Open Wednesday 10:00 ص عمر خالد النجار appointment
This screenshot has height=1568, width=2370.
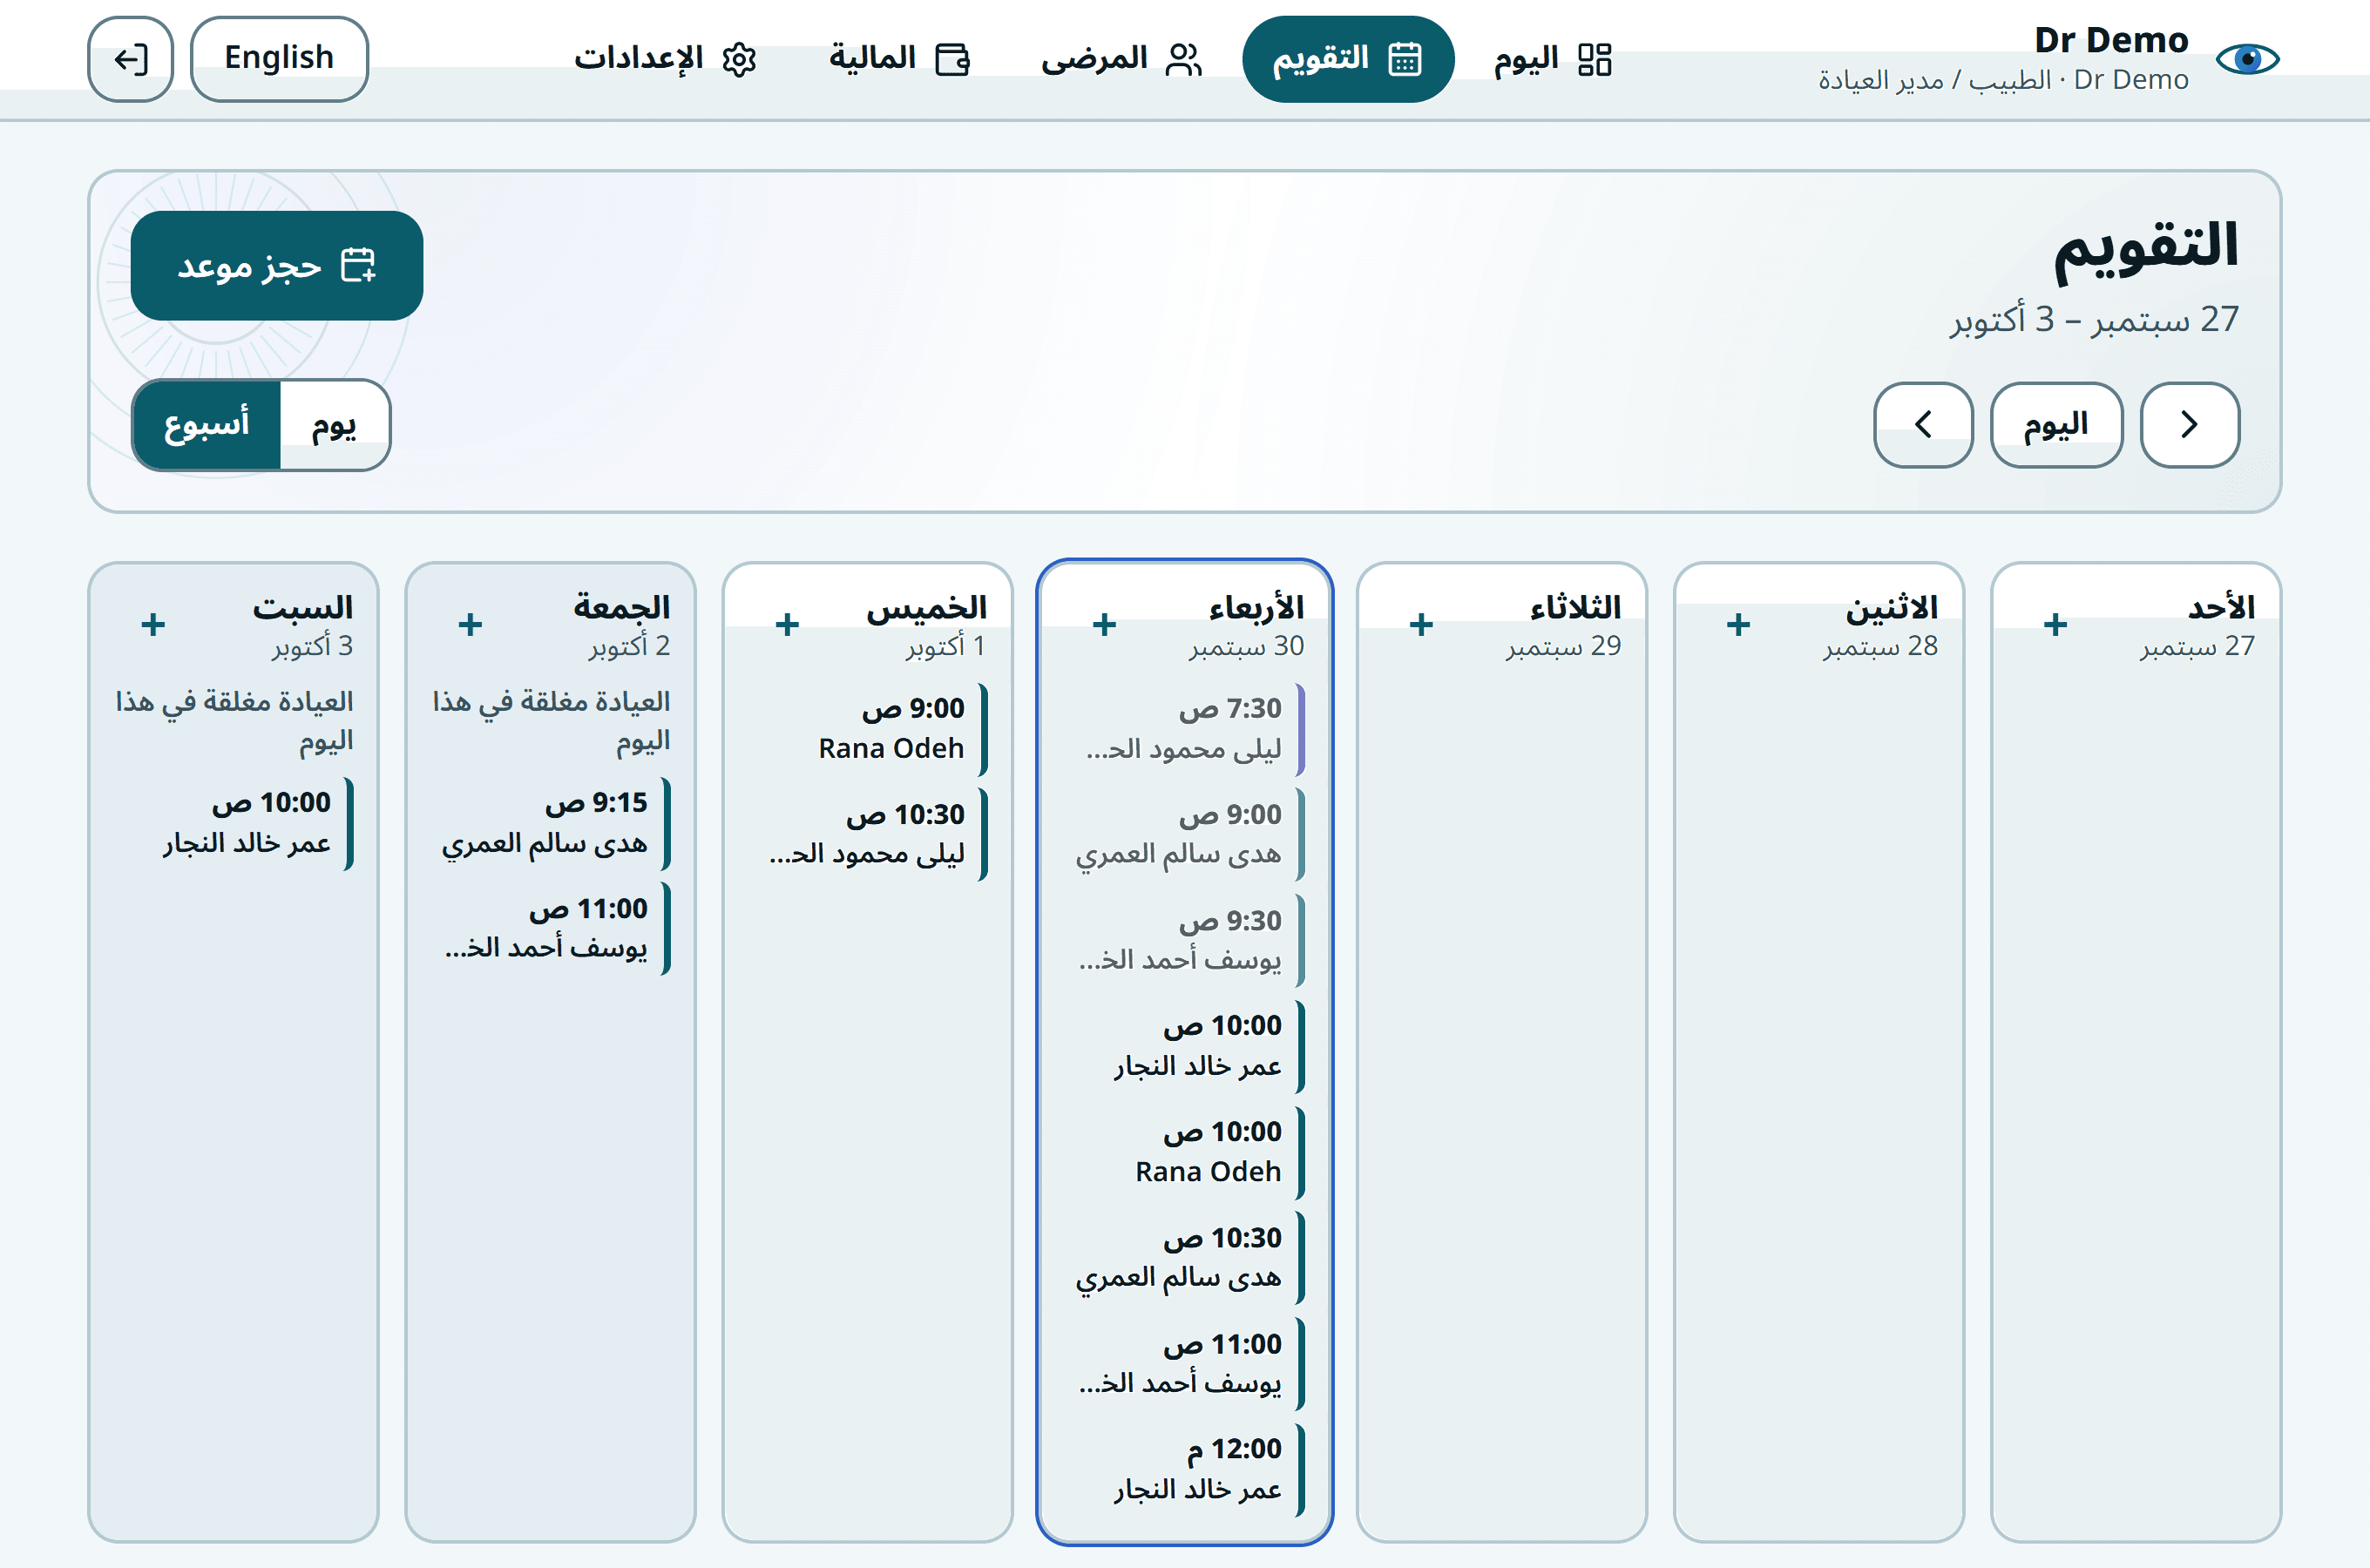tap(1185, 1046)
